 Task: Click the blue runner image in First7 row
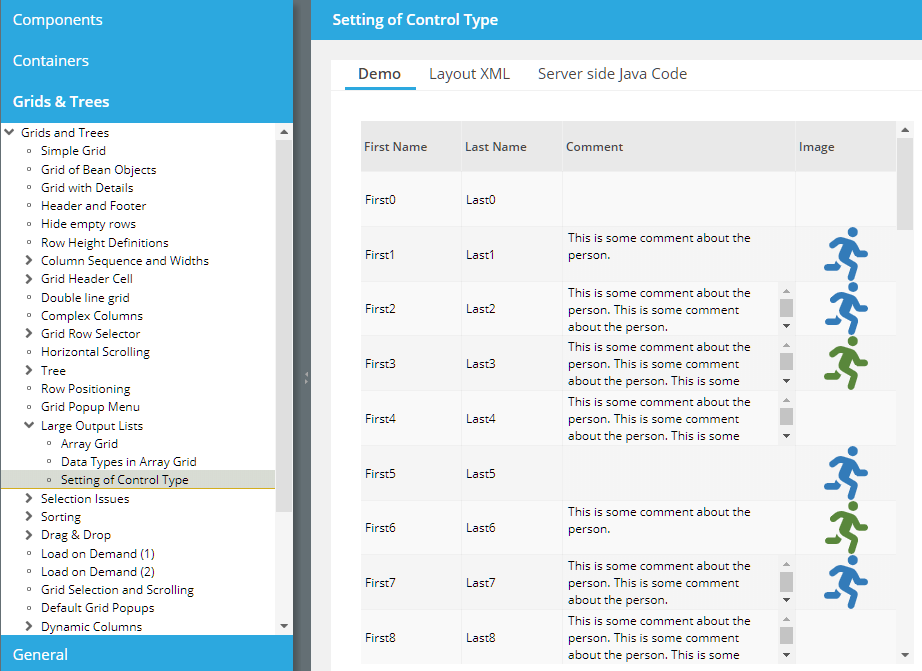(846, 582)
